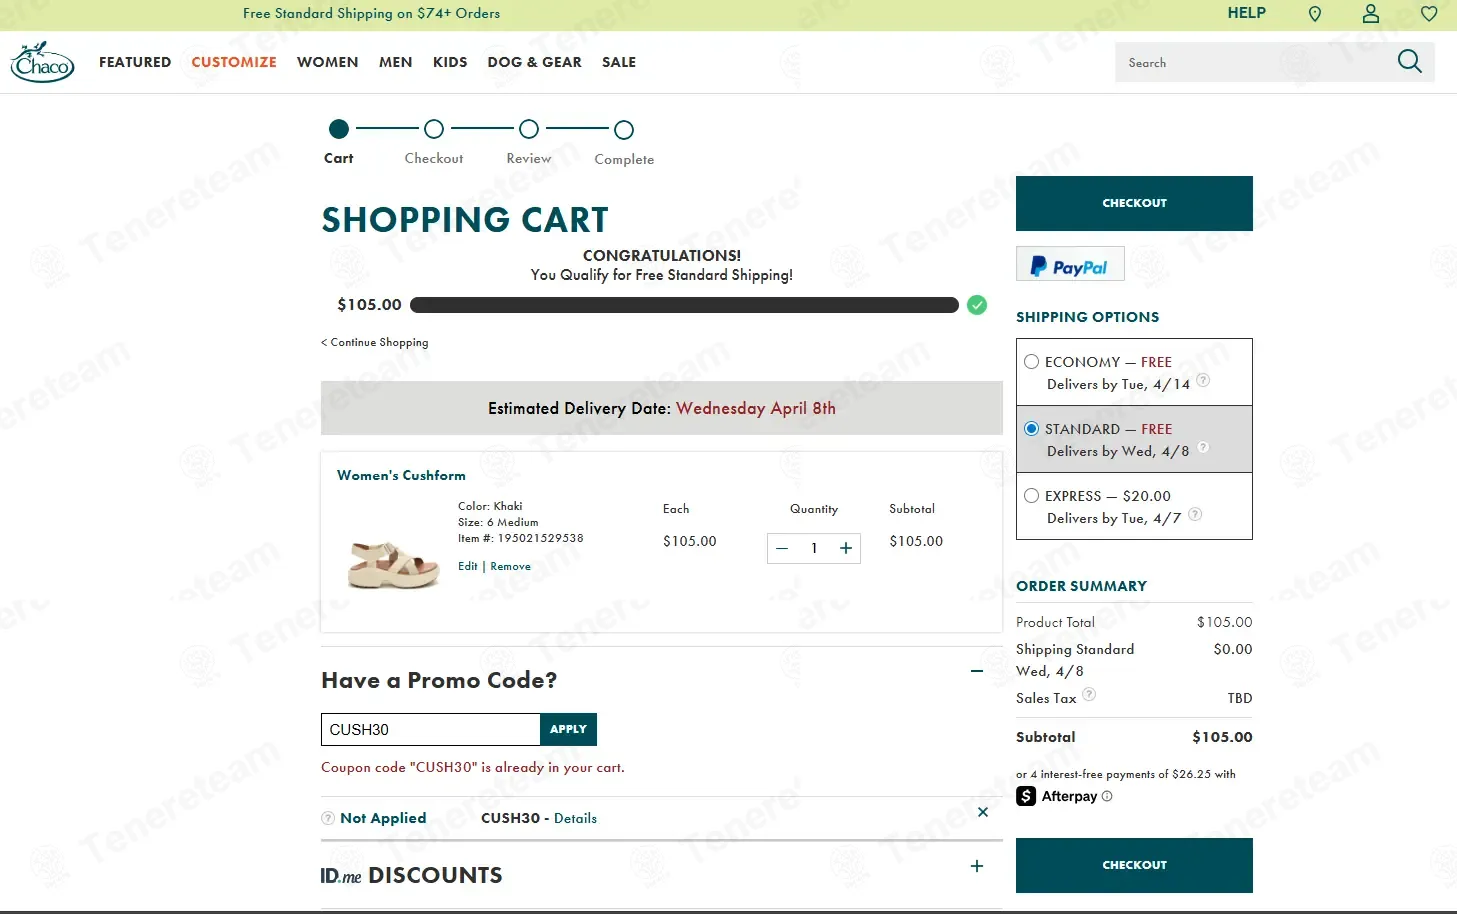Remove the CUSH30 coupon with the X
Viewport: 1457px width, 914px height.
[983, 812]
